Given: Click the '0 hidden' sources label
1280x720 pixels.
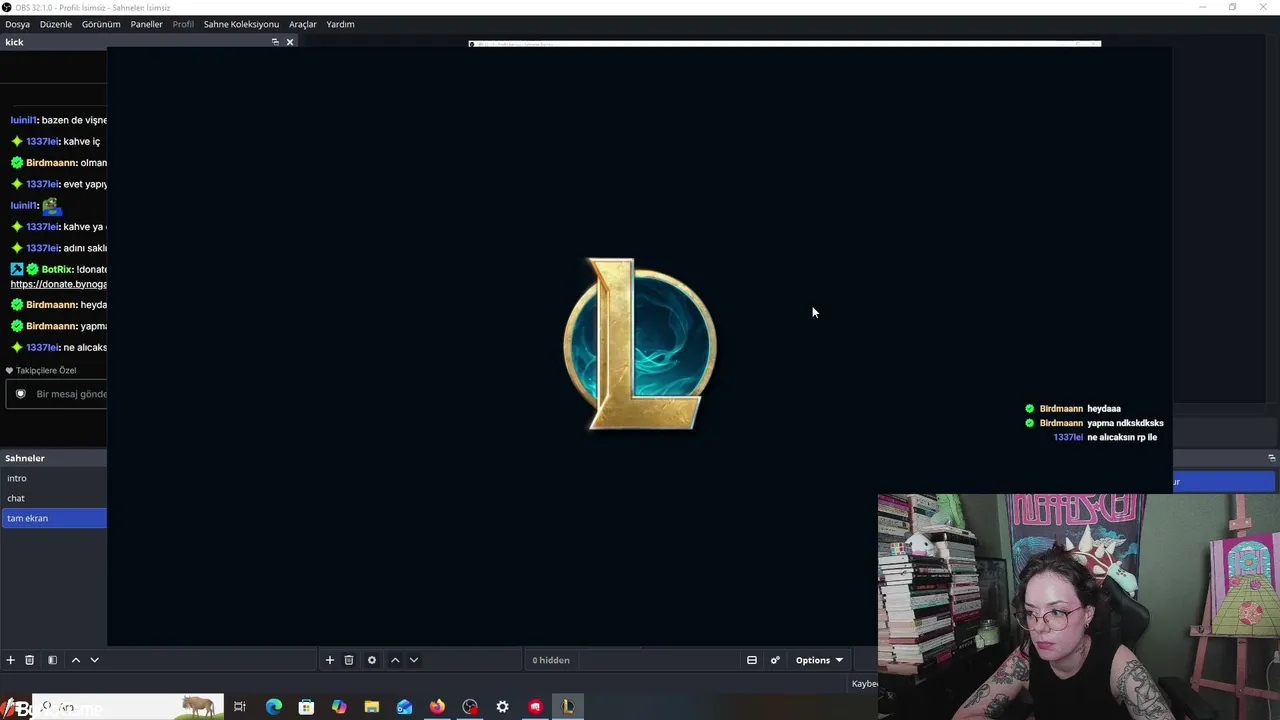Looking at the screenshot, I should point(551,660).
